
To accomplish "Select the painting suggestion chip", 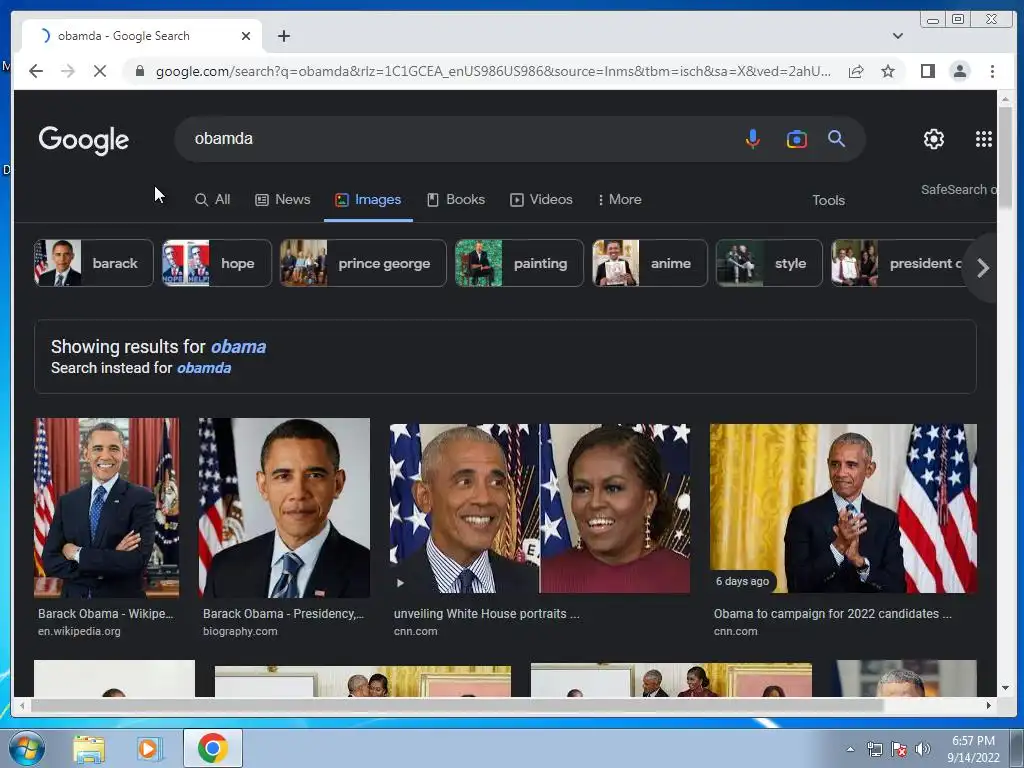I will [519, 263].
